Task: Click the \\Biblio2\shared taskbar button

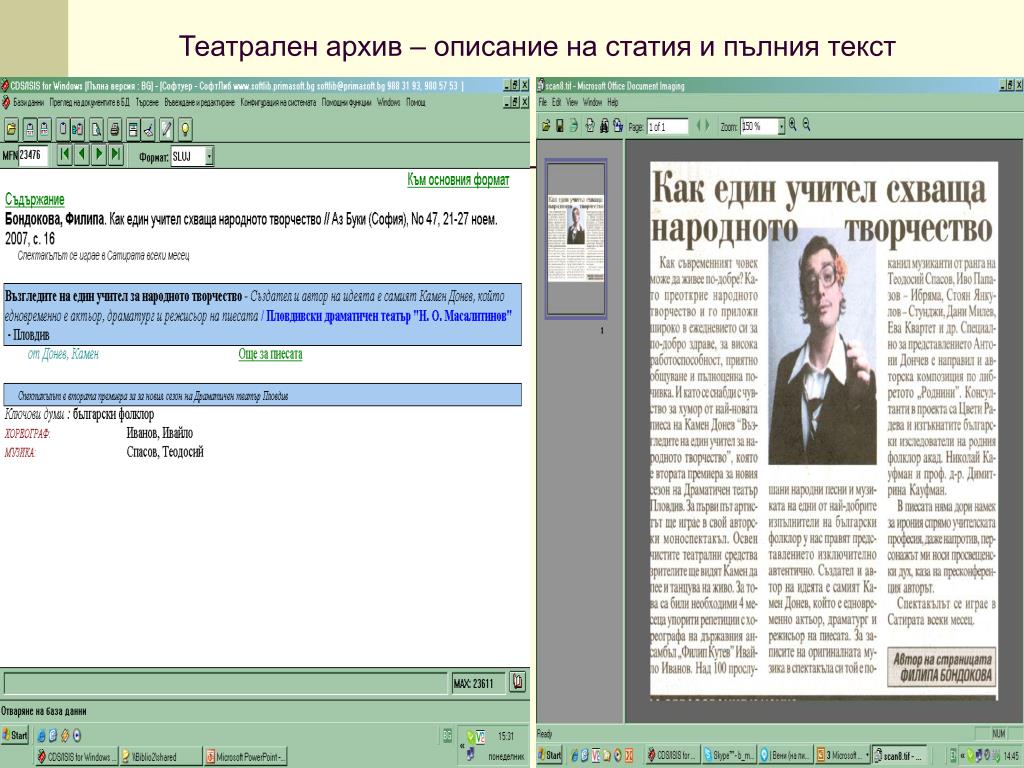Action: pos(160,757)
